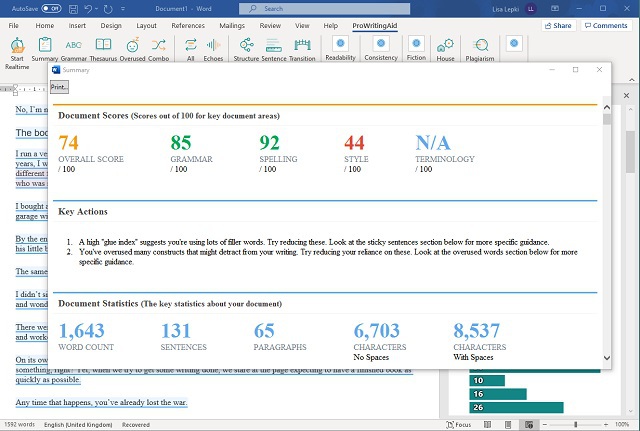Viewport: 640px width, 431px height.
Task: Click the unlabeled ribbon icon after Plagiarism
Action: (x=514, y=43)
